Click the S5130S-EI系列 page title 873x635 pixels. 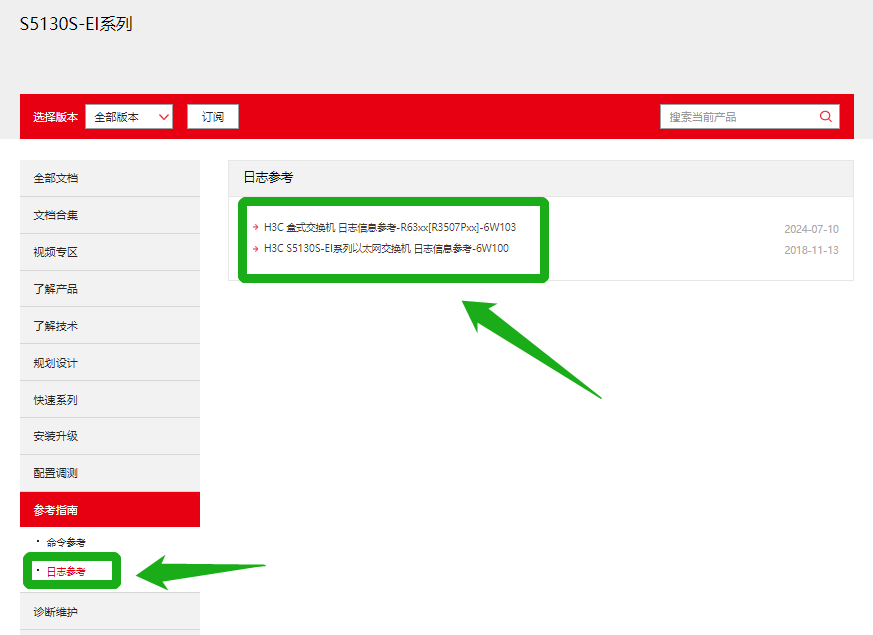(x=76, y=23)
